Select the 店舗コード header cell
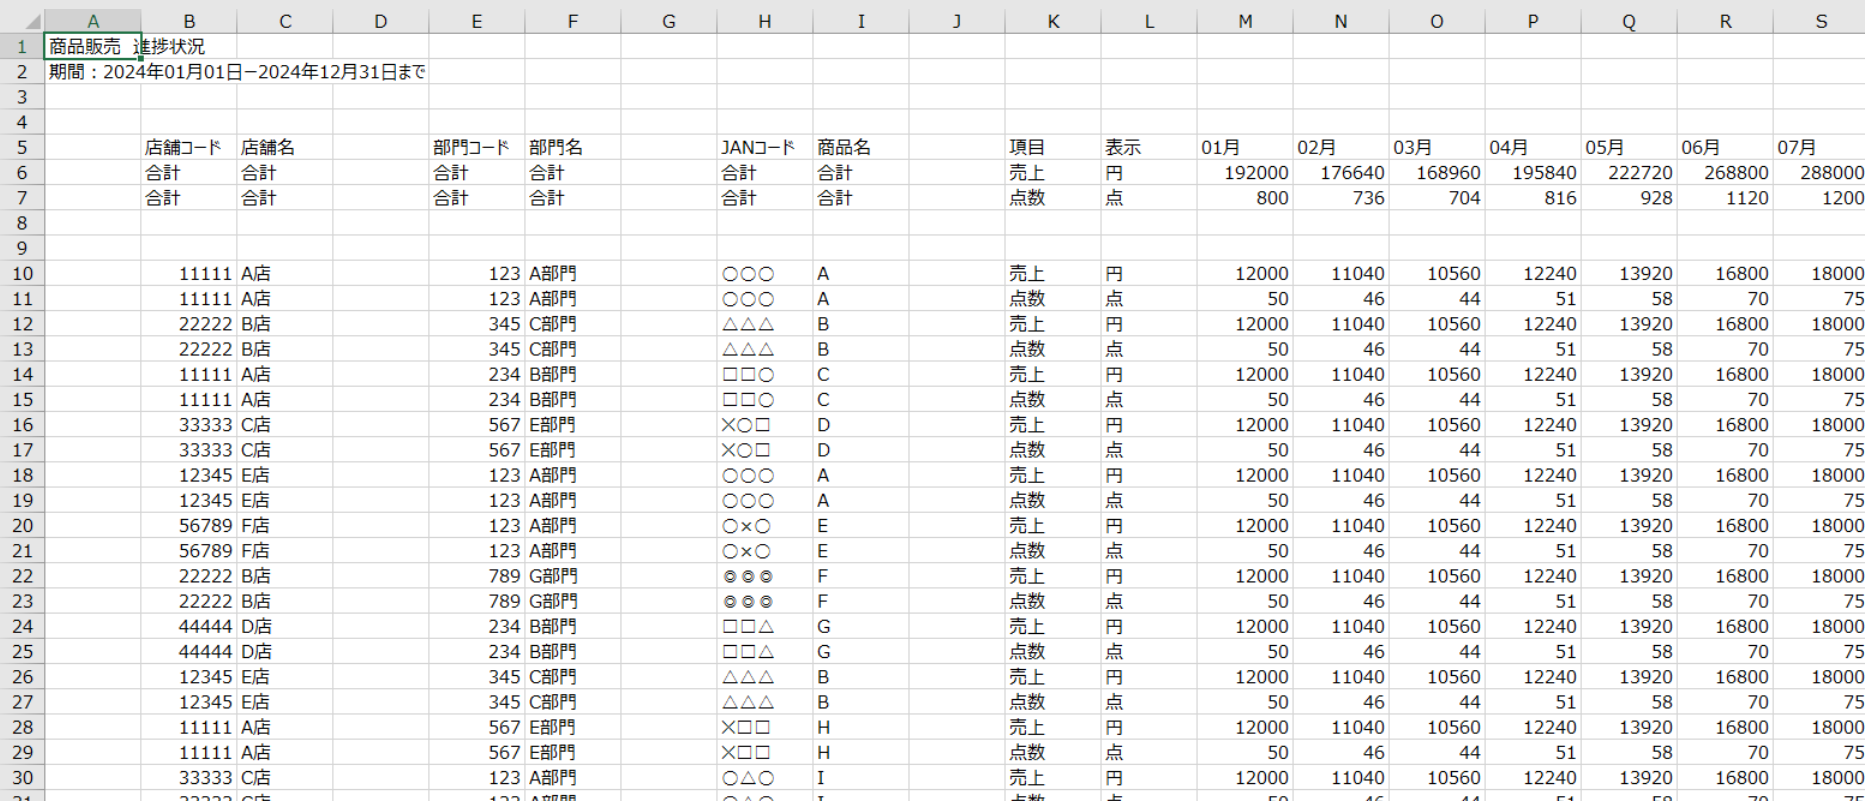The image size is (1865, 801). pyautogui.click(x=189, y=147)
